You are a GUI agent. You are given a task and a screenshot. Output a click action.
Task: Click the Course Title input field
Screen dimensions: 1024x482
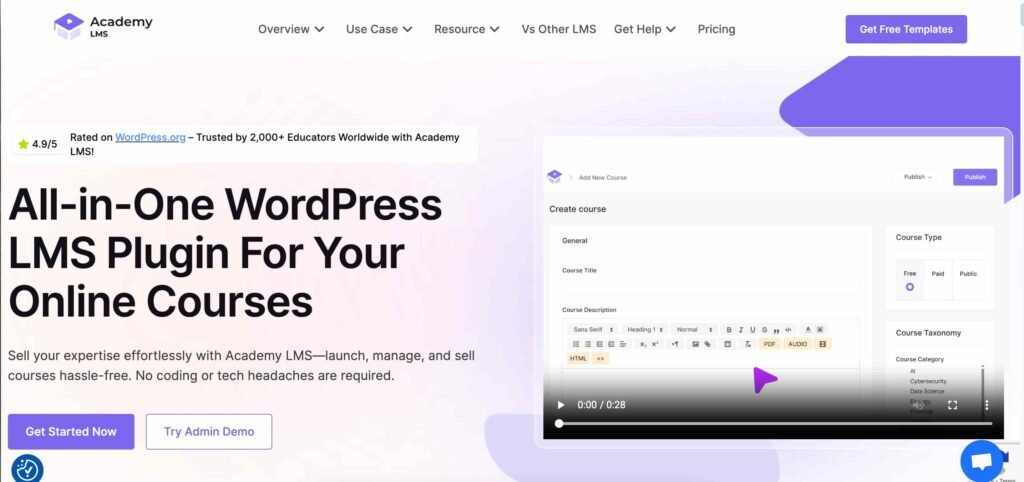tap(711, 287)
